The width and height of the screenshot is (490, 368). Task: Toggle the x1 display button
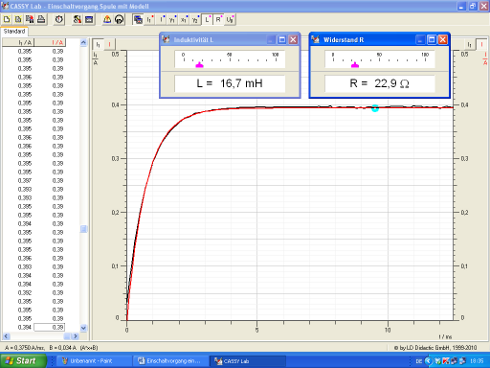pyautogui.click(x=184, y=20)
